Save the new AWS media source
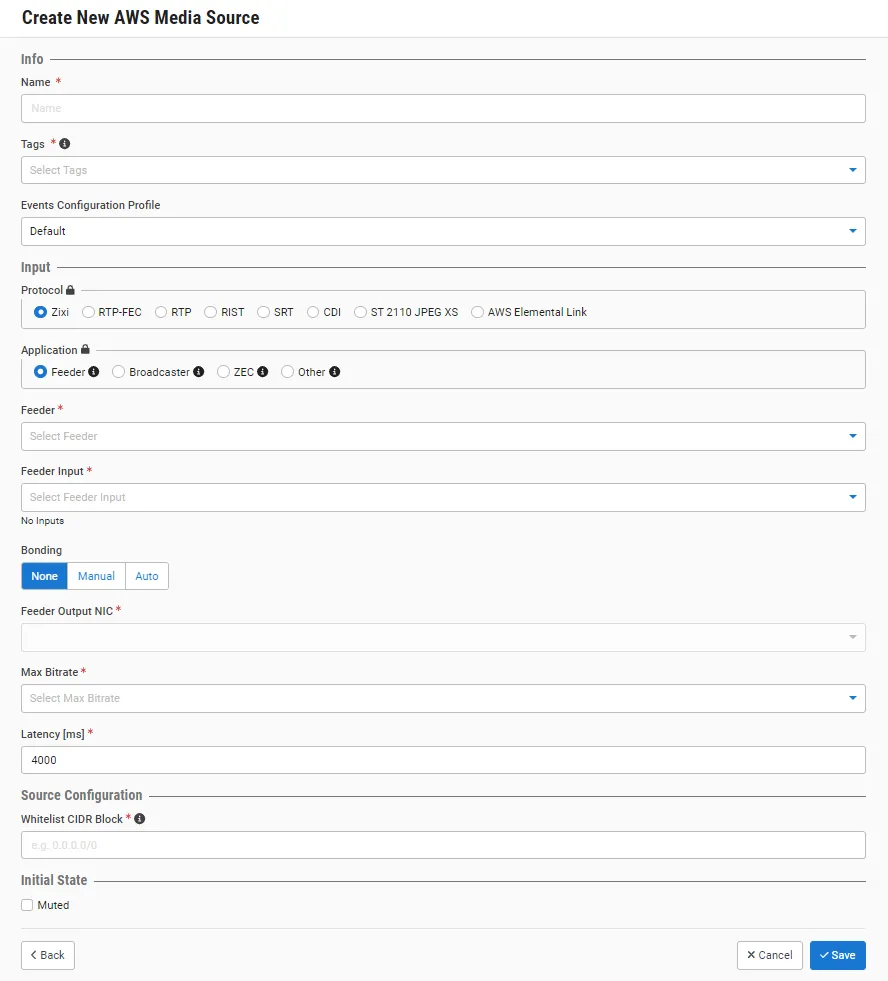The width and height of the screenshot is (888, 981). click(x=838, y=955)
